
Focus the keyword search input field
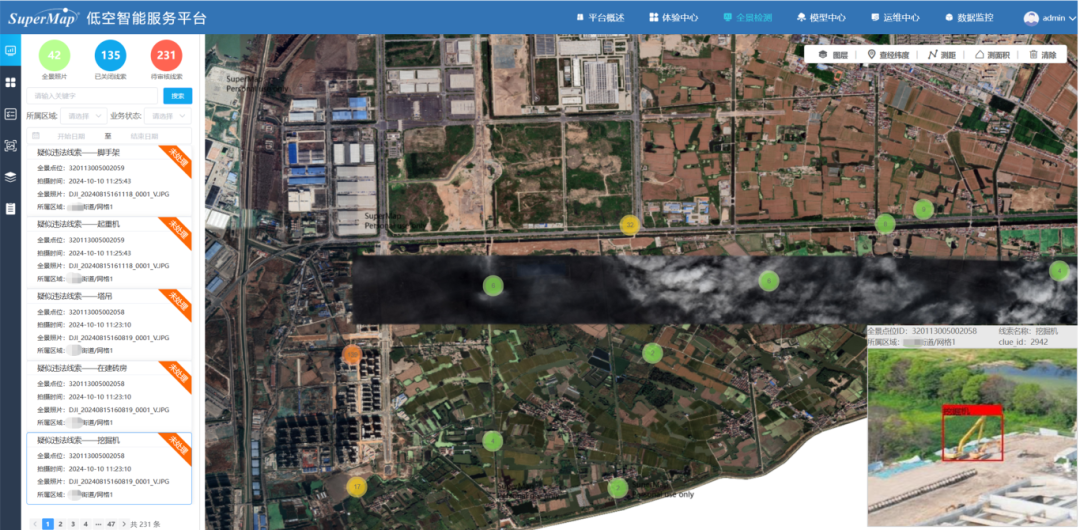tap(92, 96)
